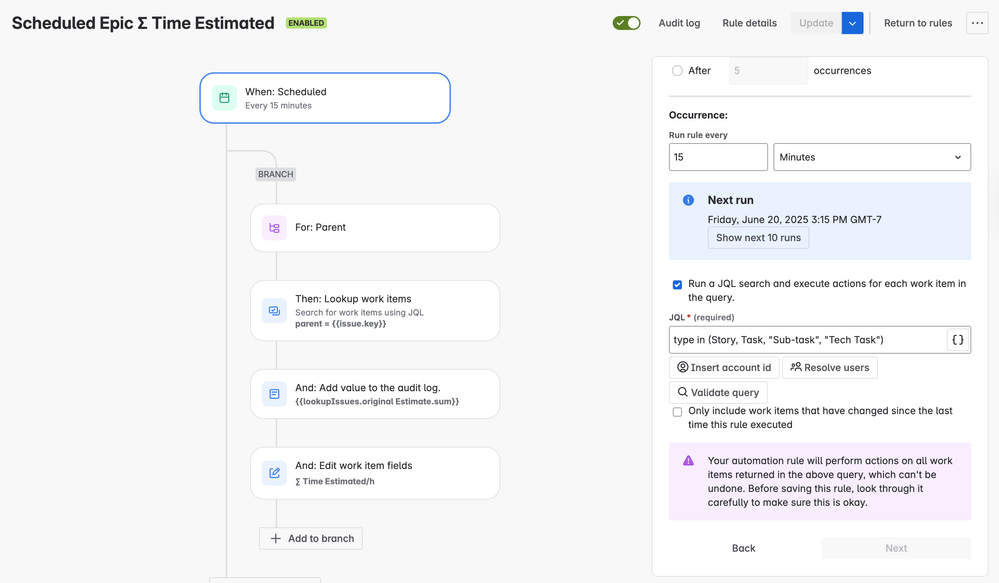The height and width of the screenshot is (583, 999).
Task: Click the rule title Scheduled Epic Σ Time Estimated
Action: point(143,23)
